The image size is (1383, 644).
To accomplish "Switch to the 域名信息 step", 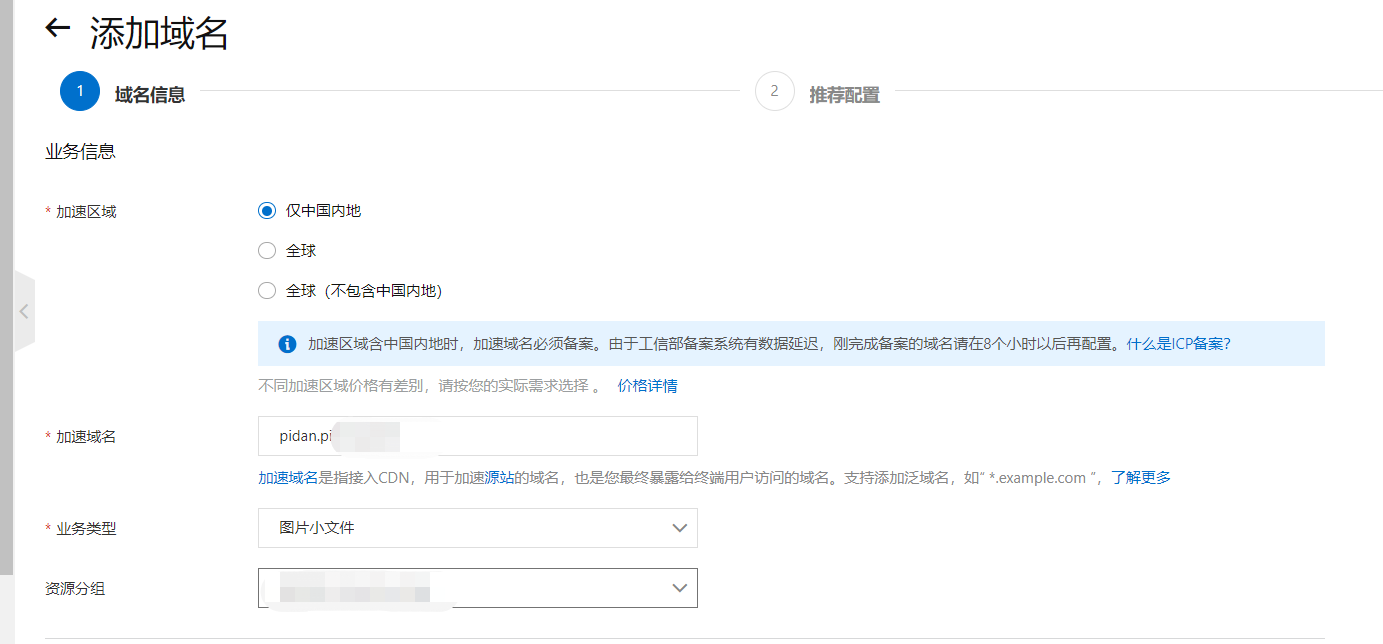I will coord(150,95).
